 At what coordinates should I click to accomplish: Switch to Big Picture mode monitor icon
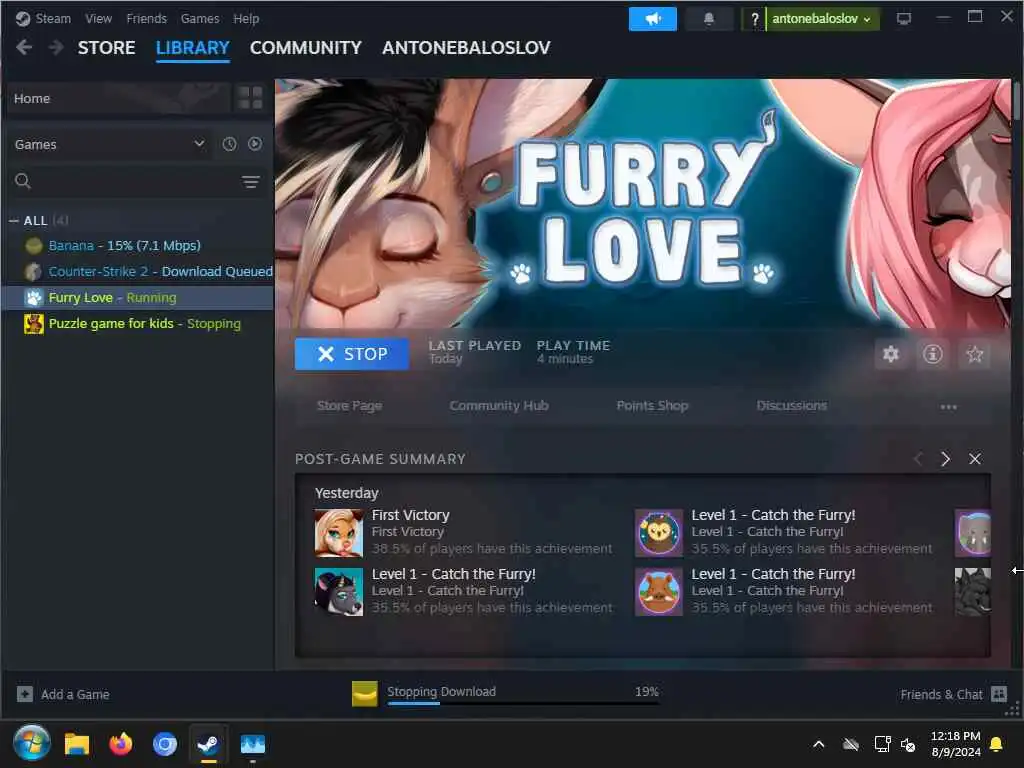click(904, 19)
